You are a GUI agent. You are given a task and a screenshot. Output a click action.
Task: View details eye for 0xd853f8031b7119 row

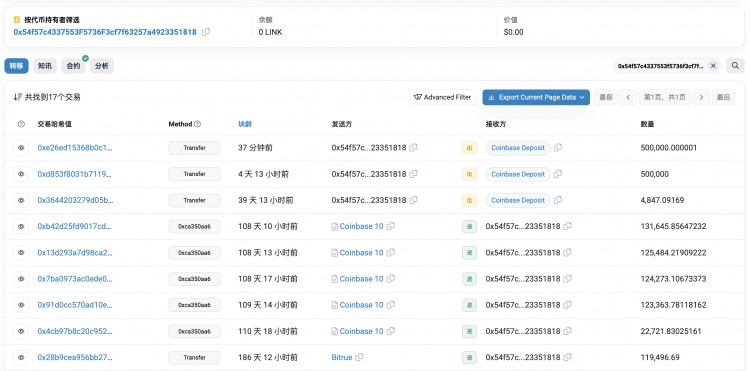[x=21, y=174]
